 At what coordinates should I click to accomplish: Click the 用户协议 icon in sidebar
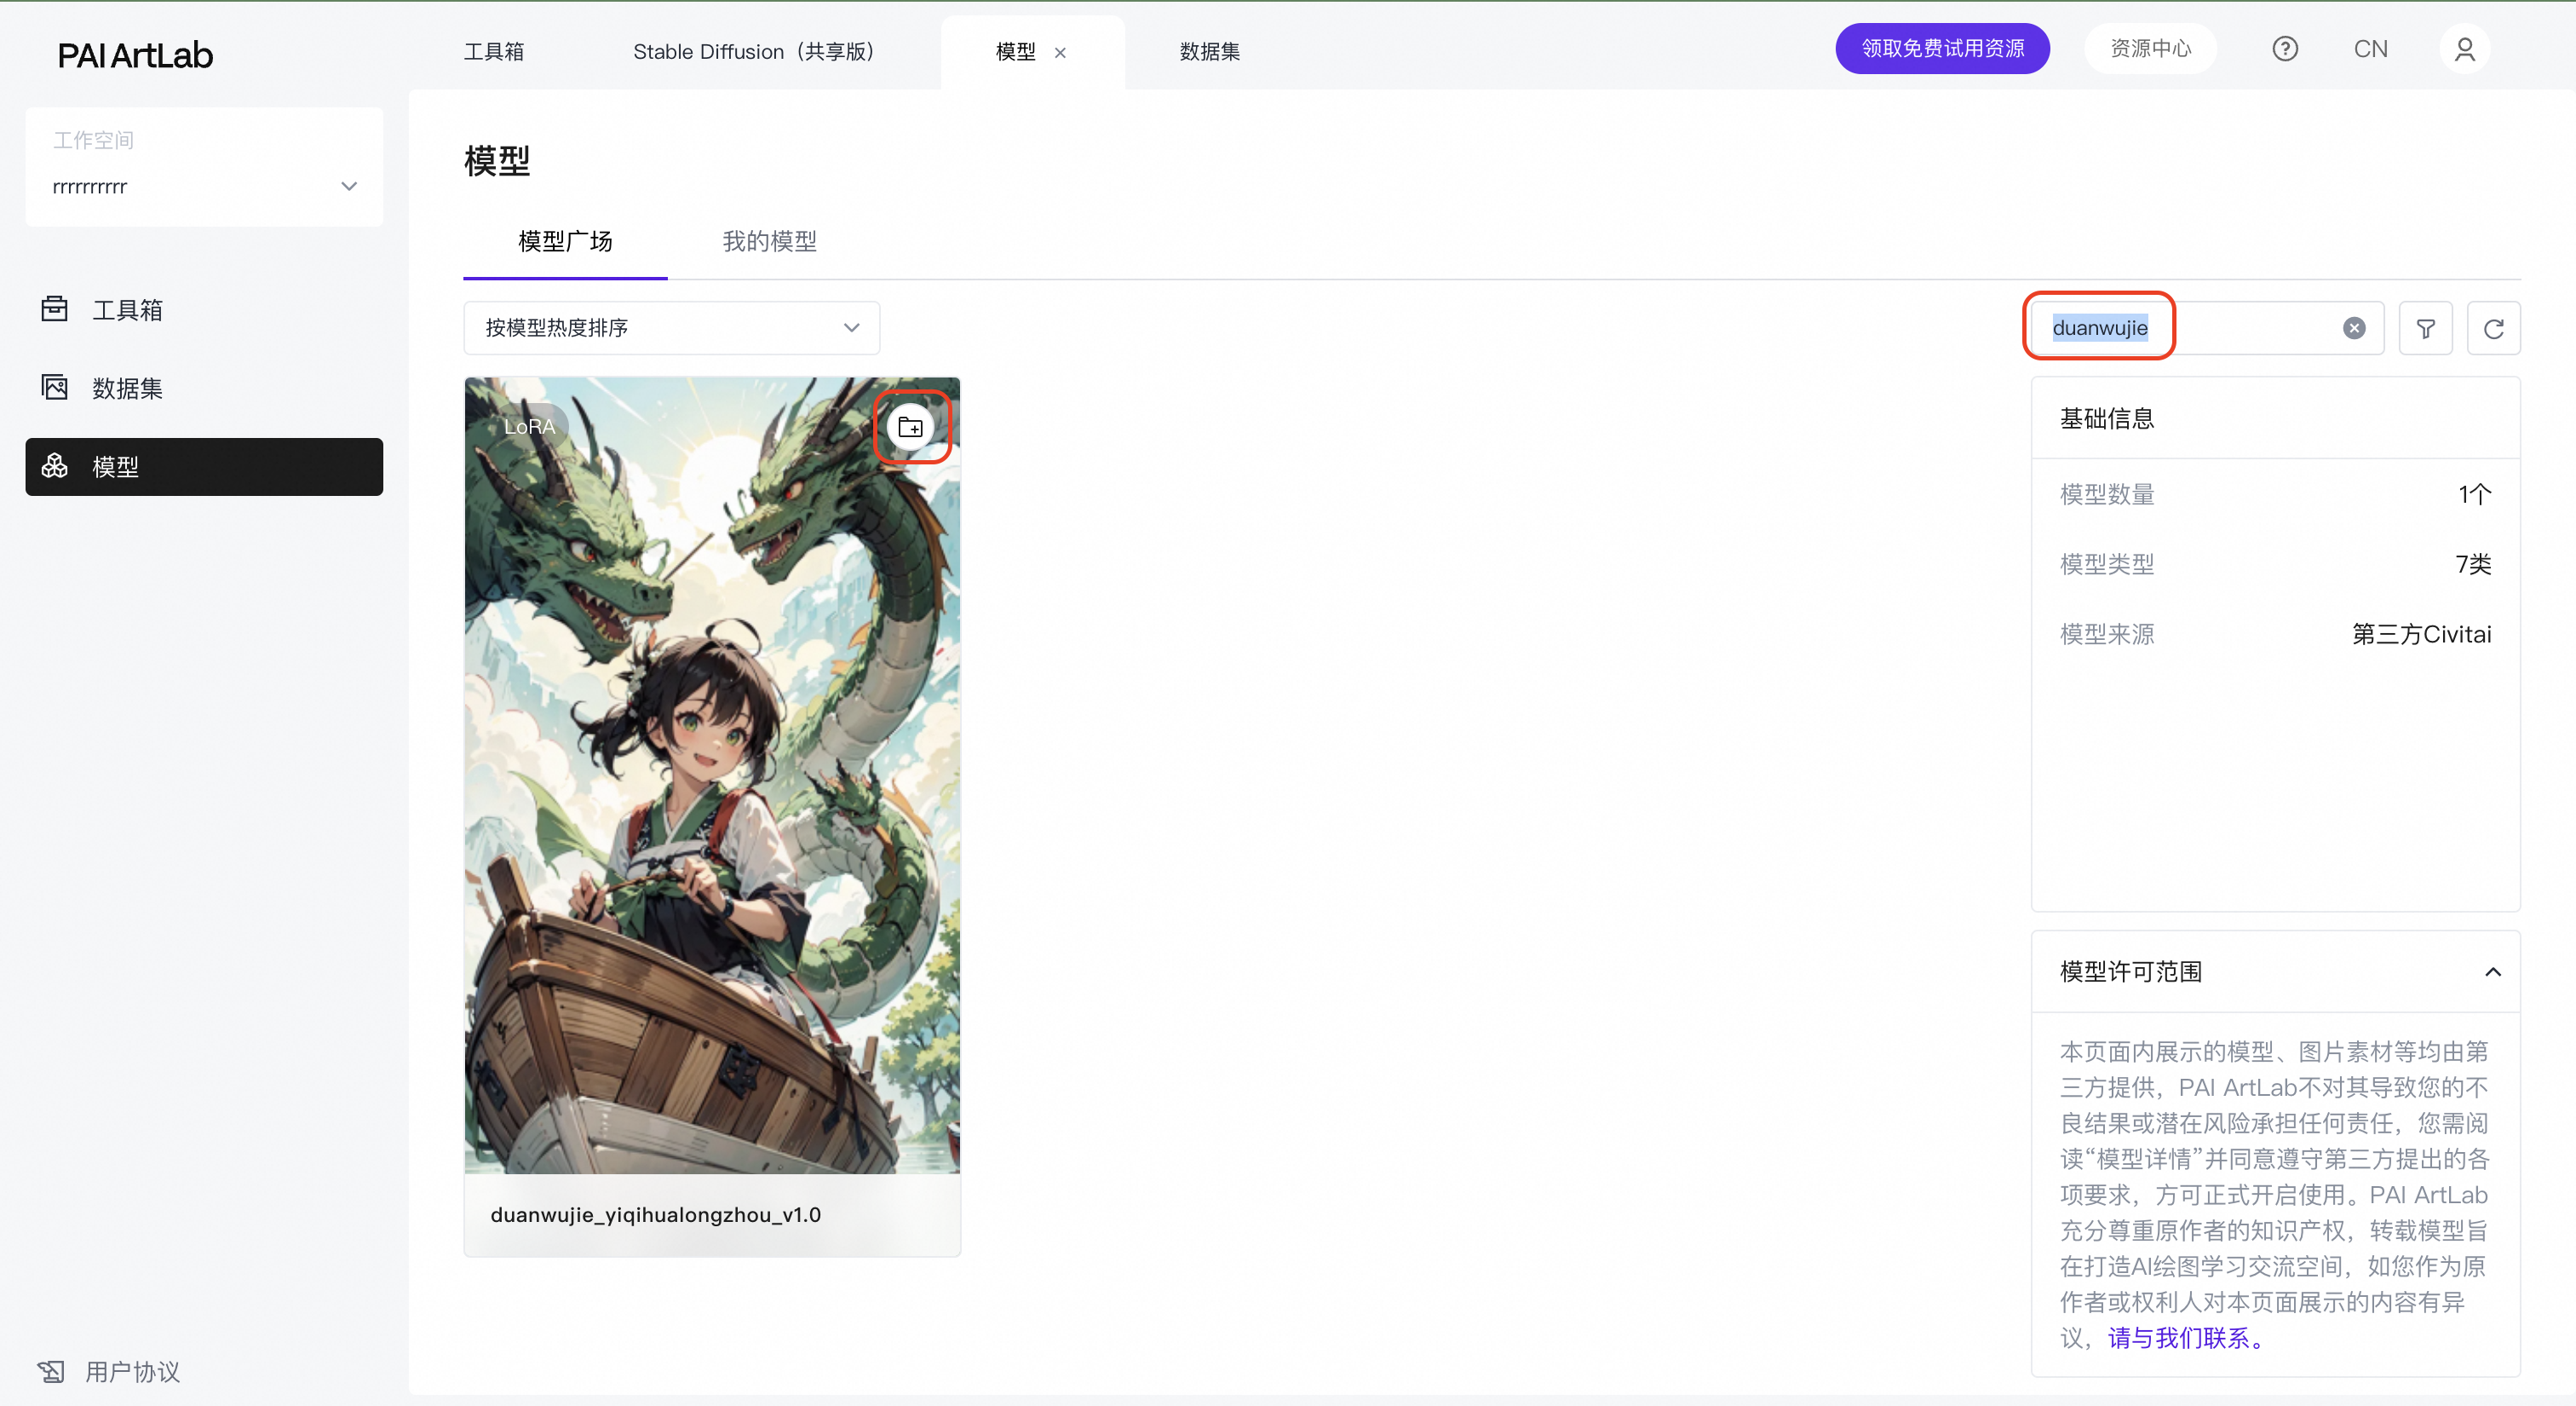[x=51, y=1371]
